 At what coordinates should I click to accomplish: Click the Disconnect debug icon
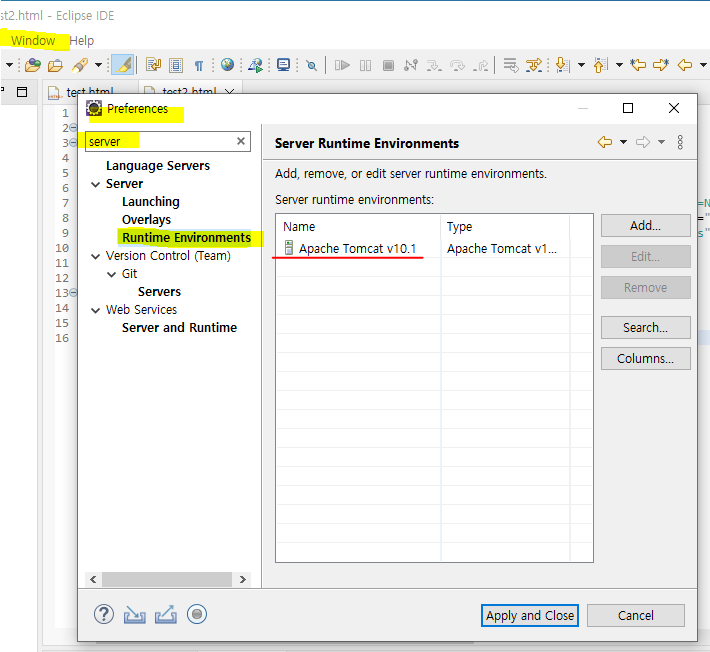coord(411,66)
